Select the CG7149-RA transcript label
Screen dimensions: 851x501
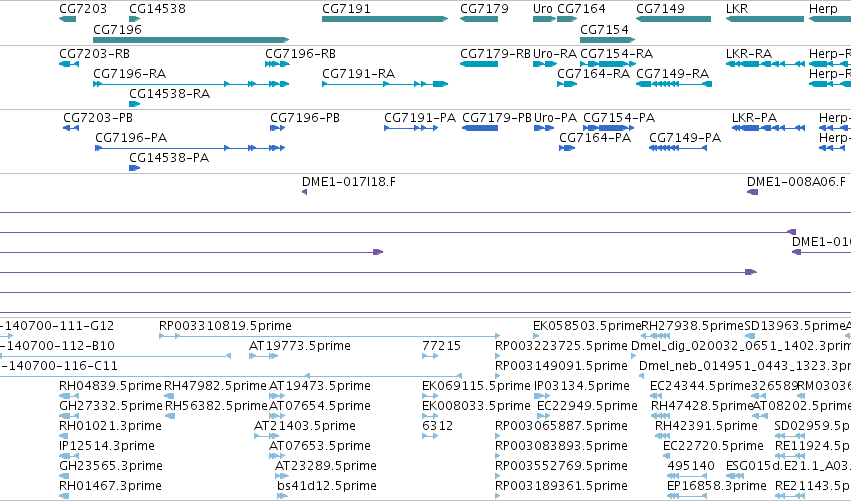point(672,74)
